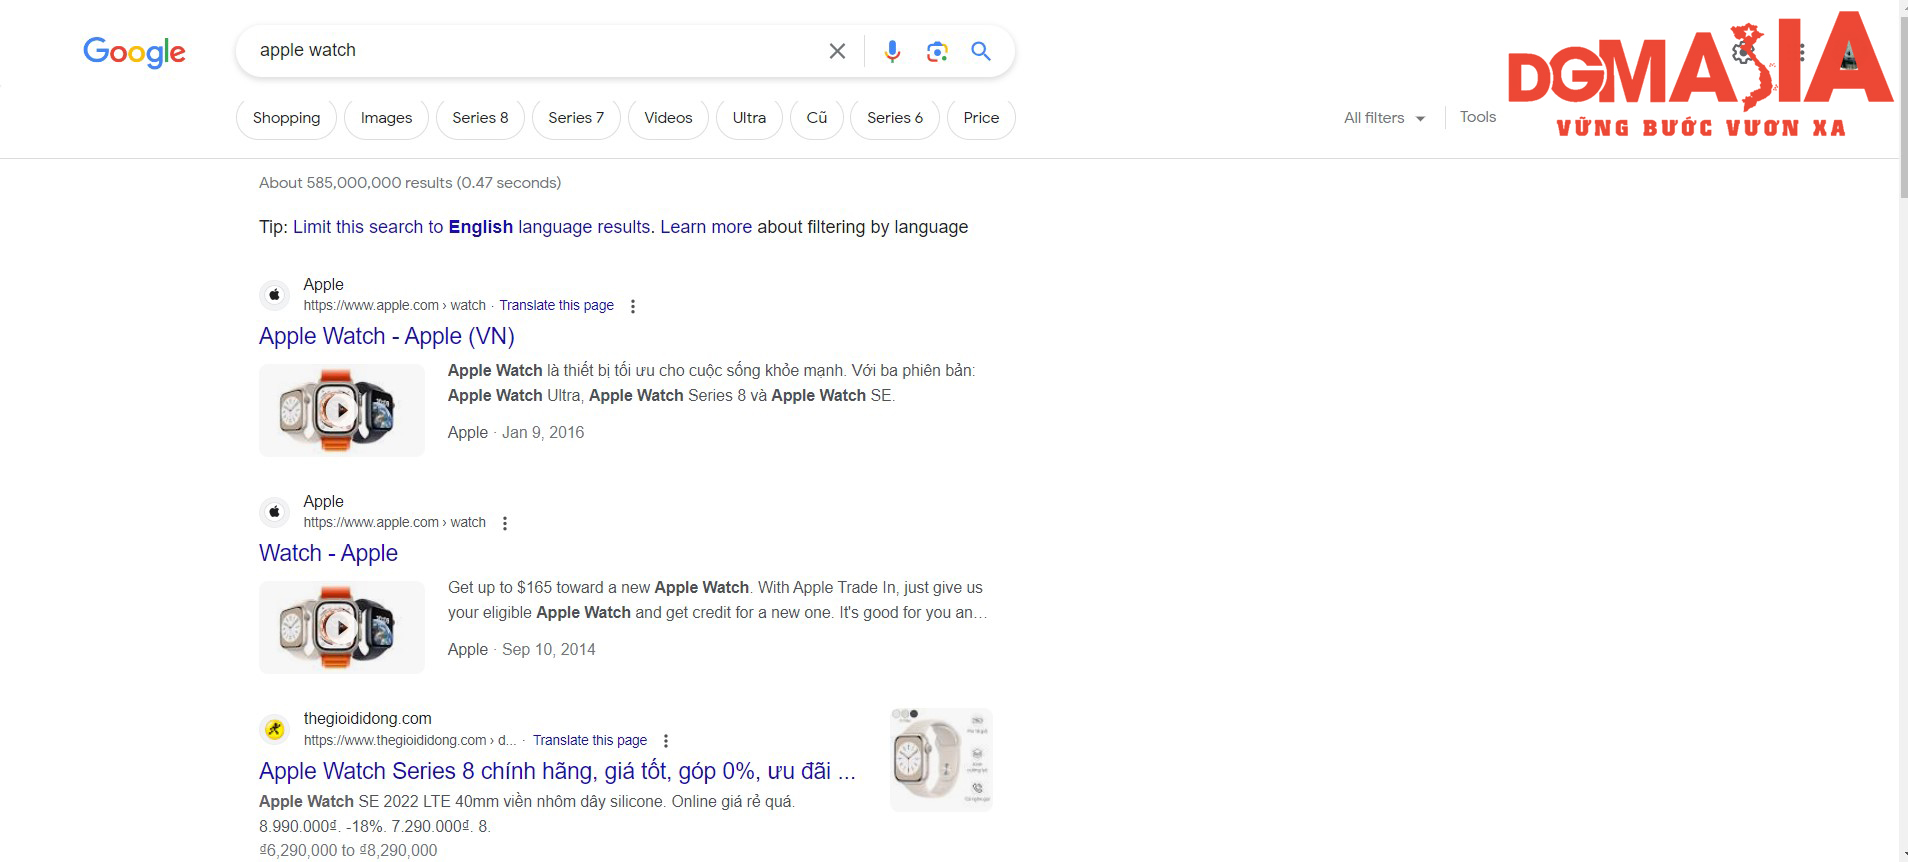Play video thumbnail of Apple (VN) result

click(342, 410)
